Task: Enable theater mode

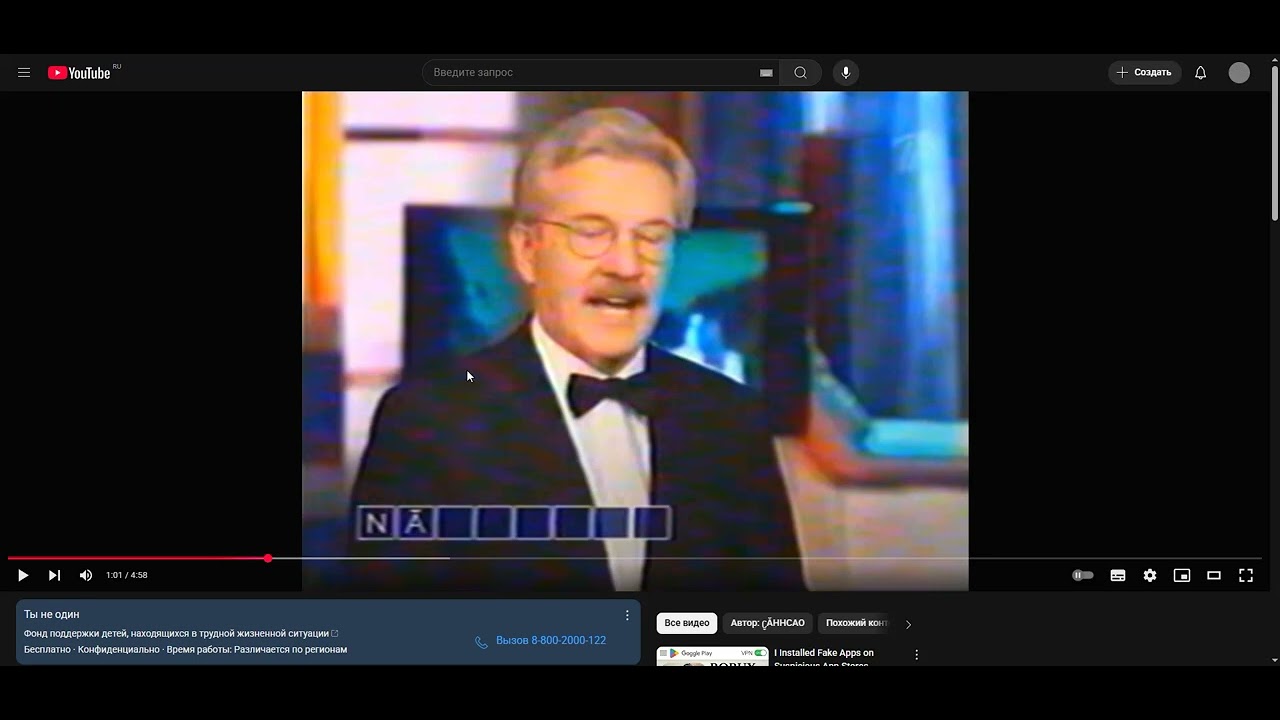Action: tap(1214, 575)
